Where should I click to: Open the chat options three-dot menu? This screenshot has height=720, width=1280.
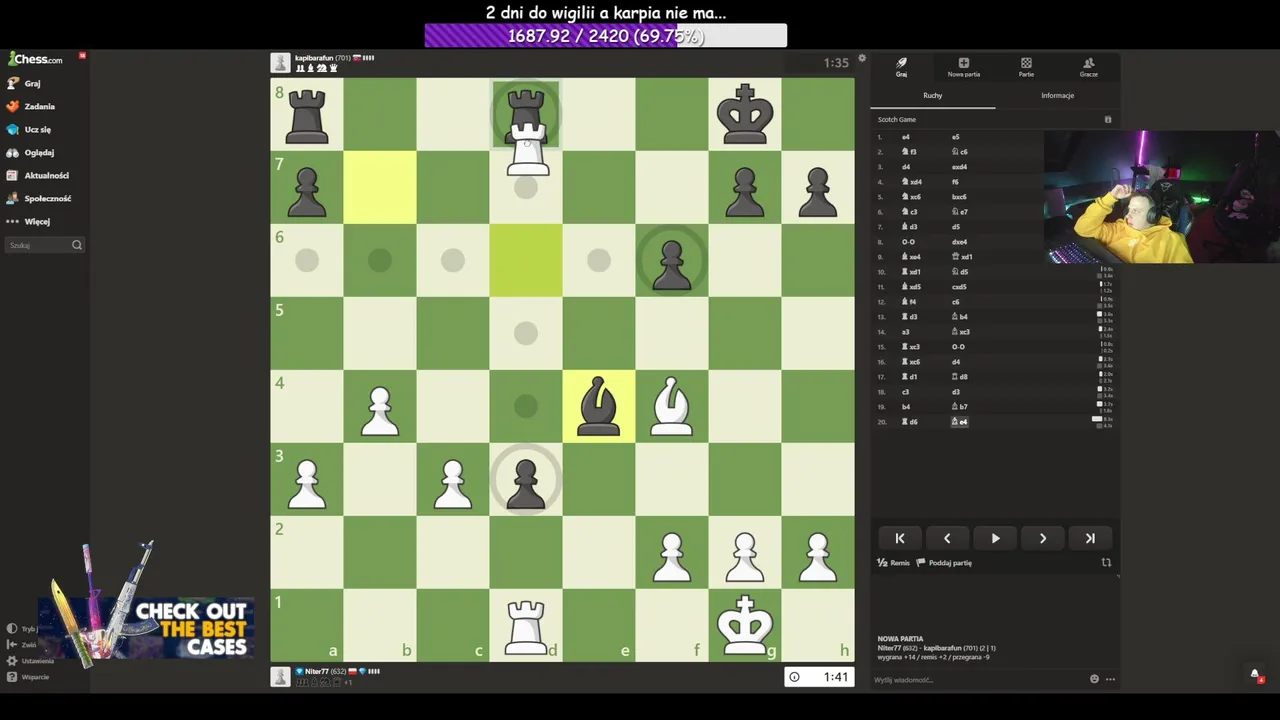pos(1110,679)
